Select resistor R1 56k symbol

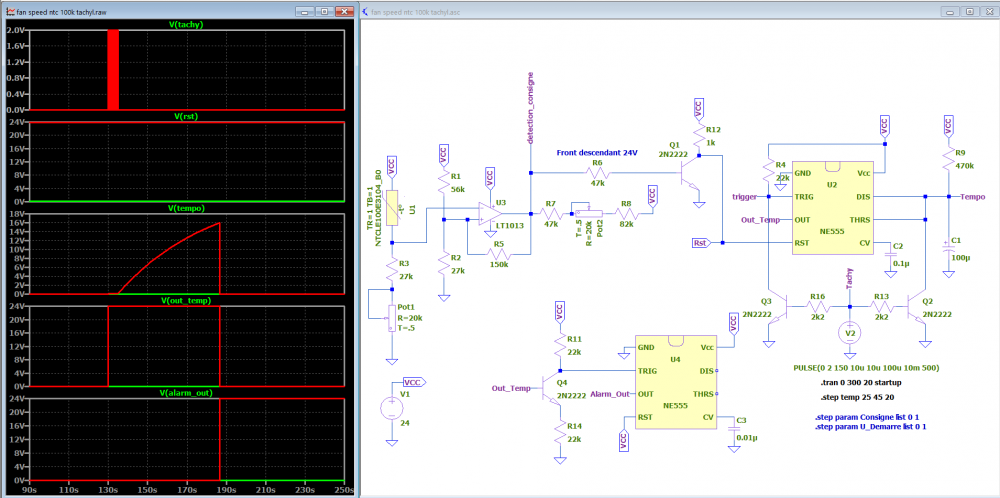pyautogui.click(x=443, y=183)
